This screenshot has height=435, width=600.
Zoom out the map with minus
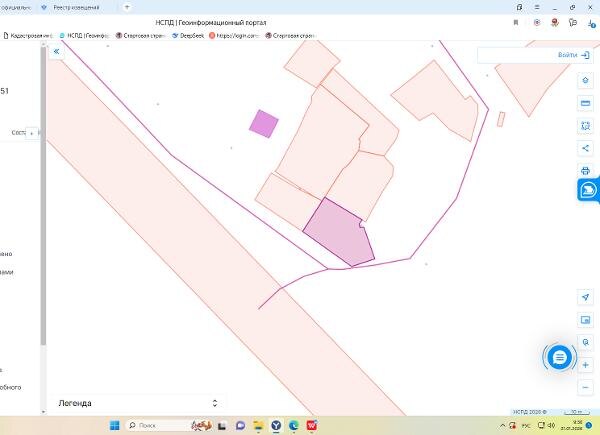[x=585, y=388]
